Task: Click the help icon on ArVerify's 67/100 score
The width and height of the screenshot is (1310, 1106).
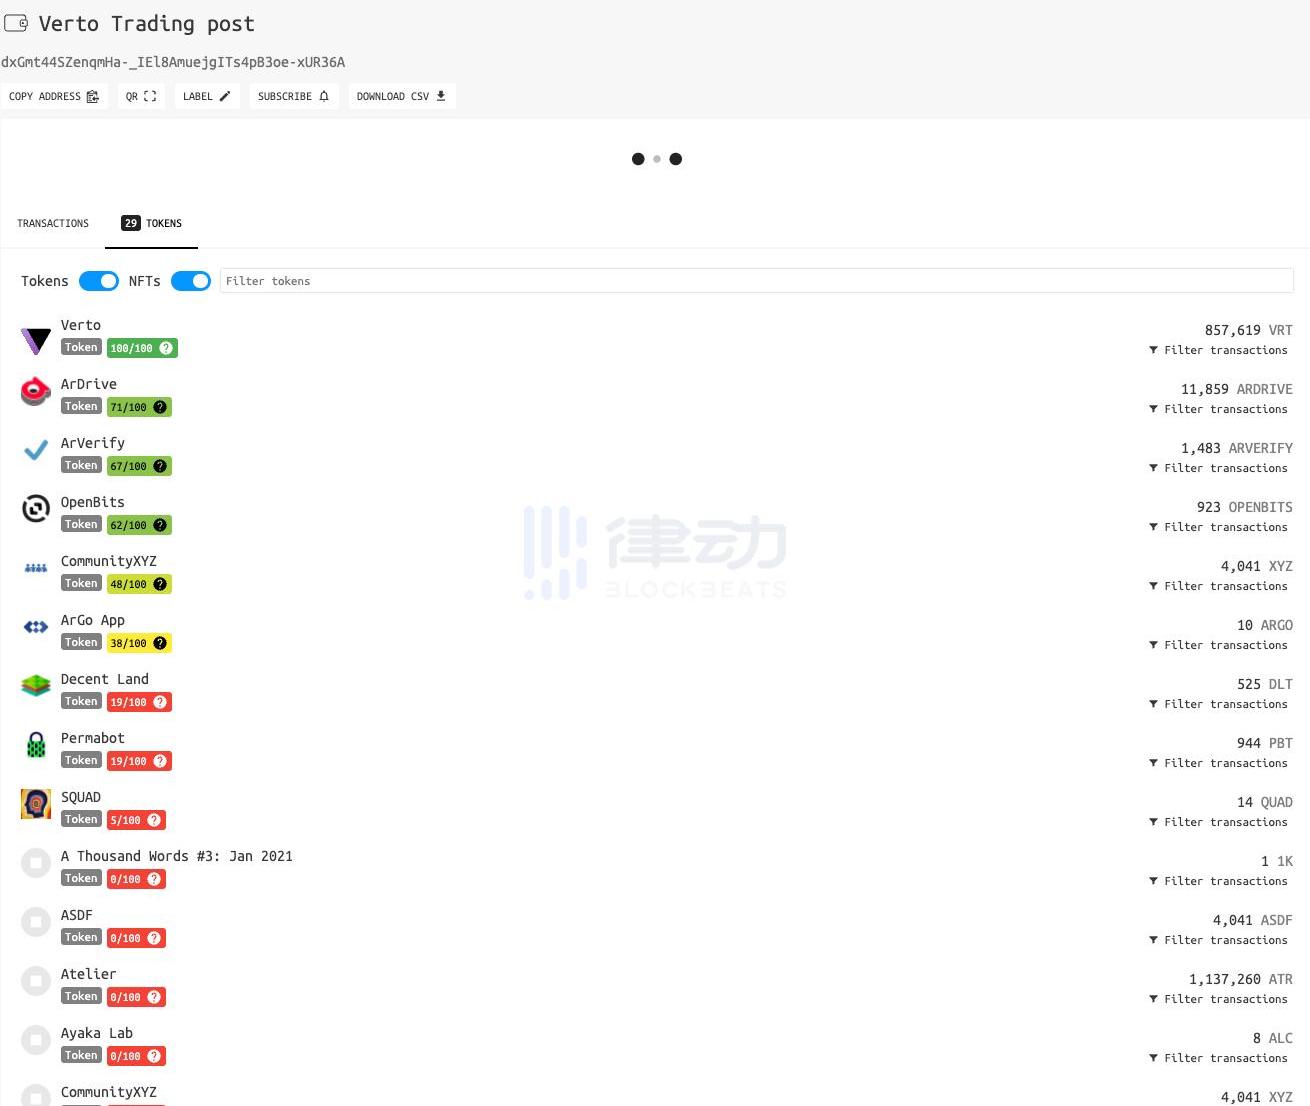Action: 160,466
